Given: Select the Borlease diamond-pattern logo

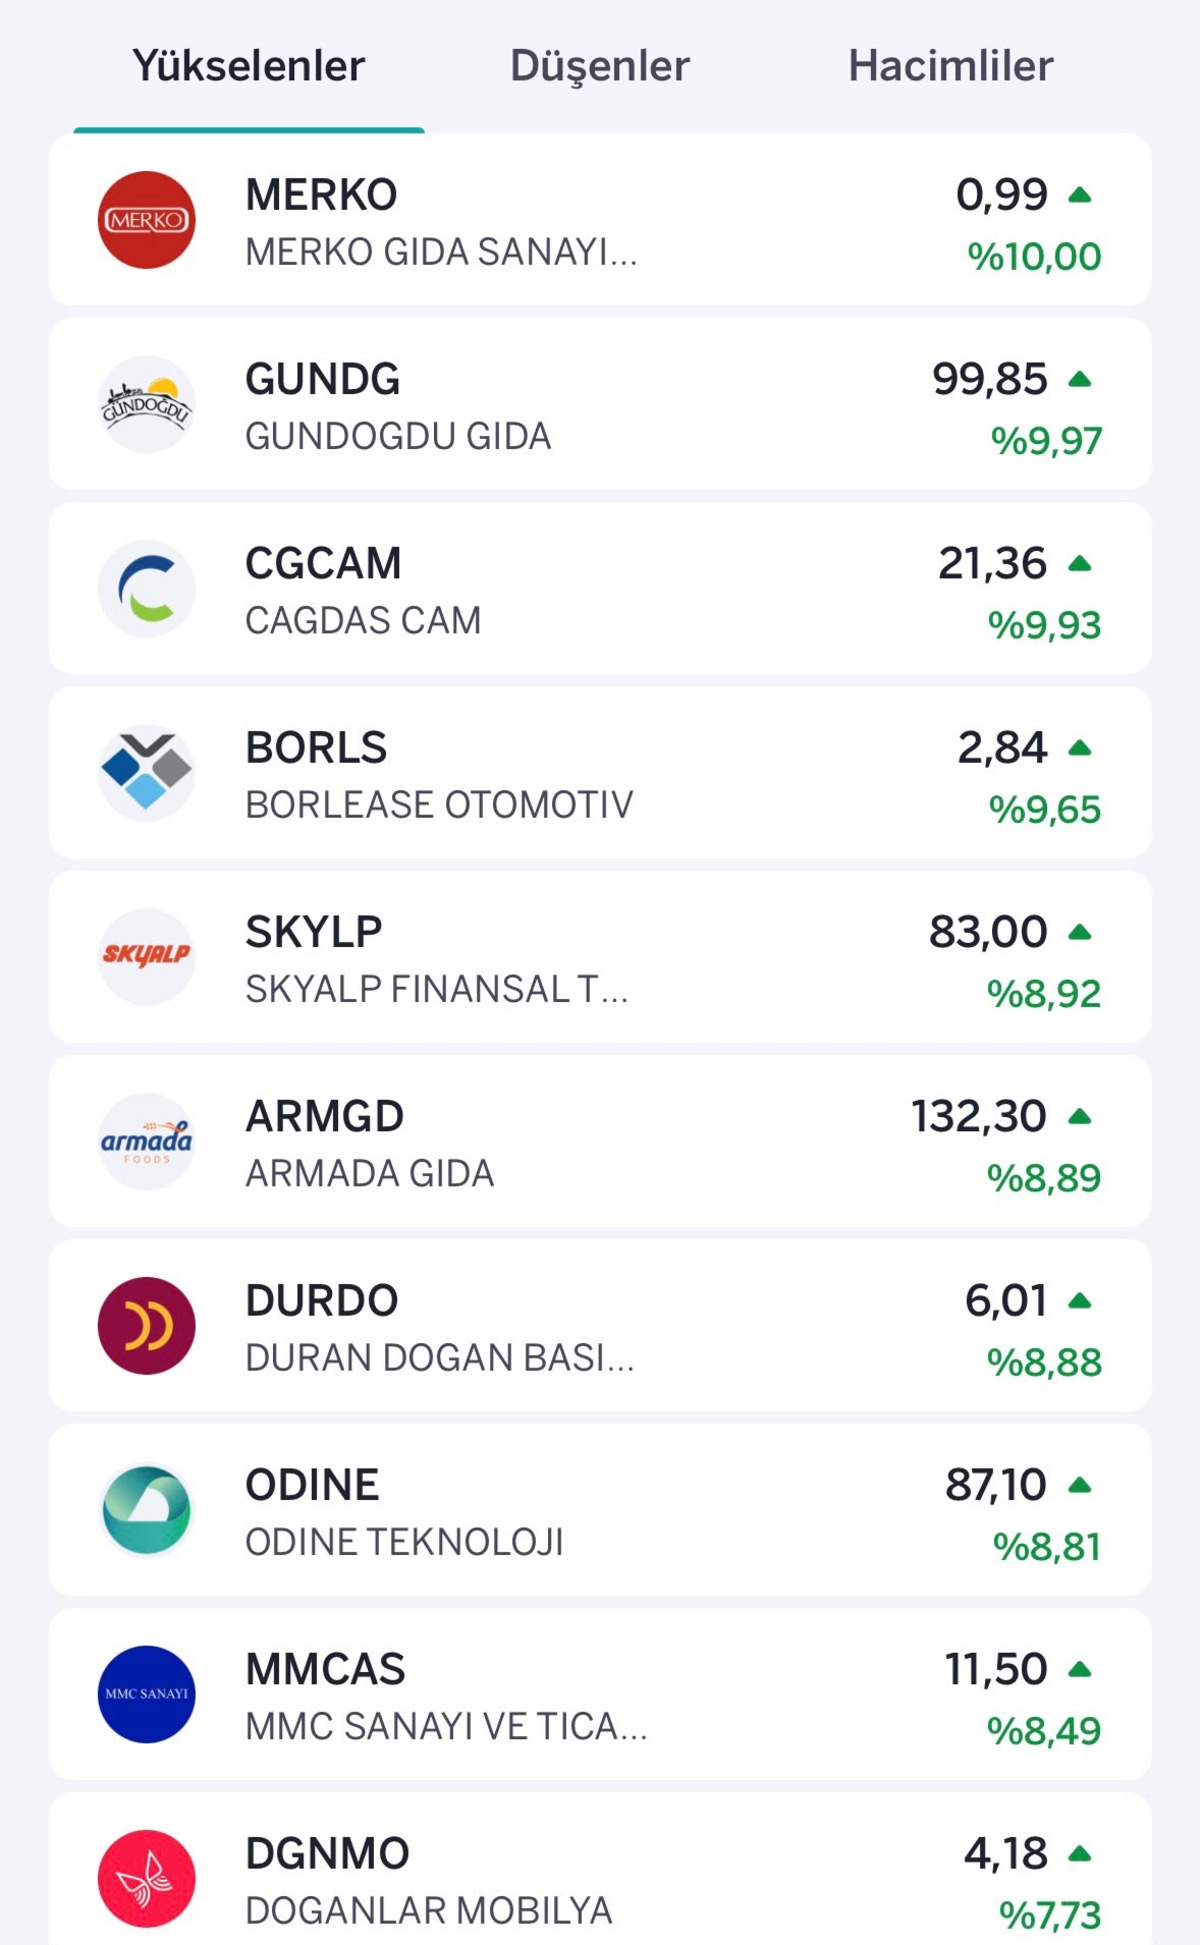Looking at the screenshot, I should point(146,772).
